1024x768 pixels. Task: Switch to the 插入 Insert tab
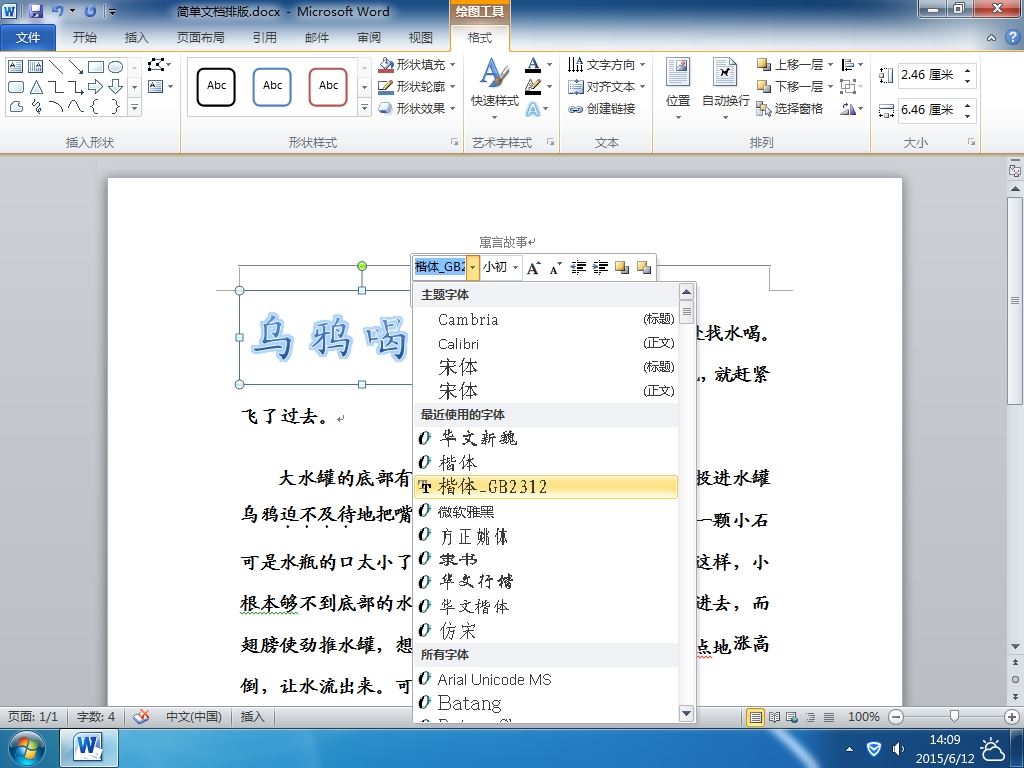[x=136, y=38]
